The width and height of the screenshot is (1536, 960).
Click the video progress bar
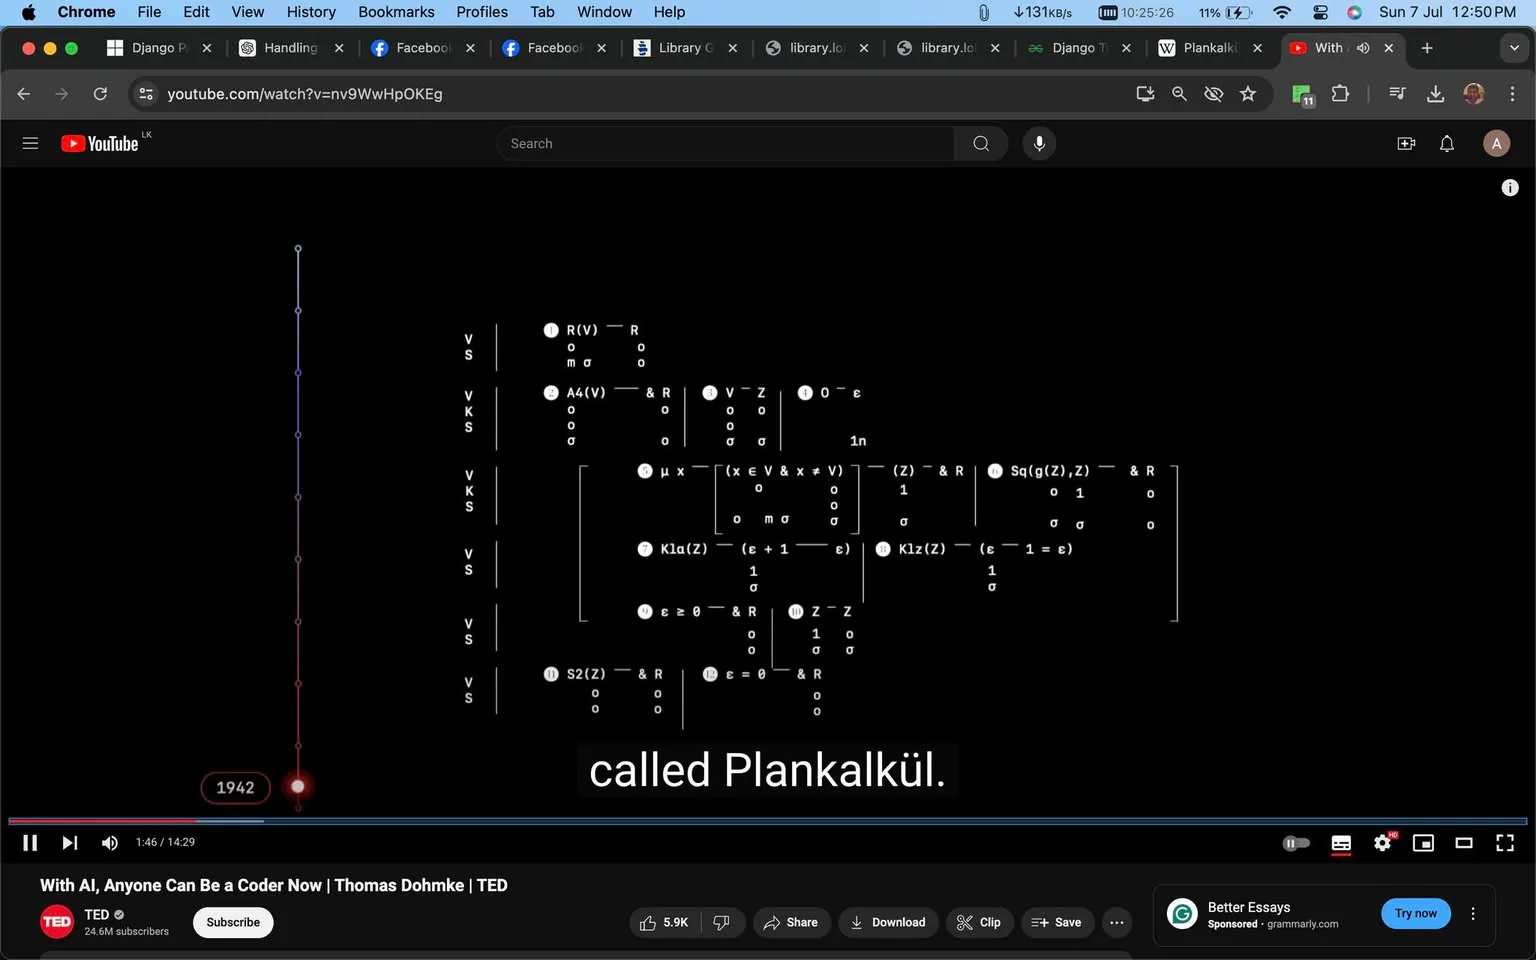click(768, 821)
